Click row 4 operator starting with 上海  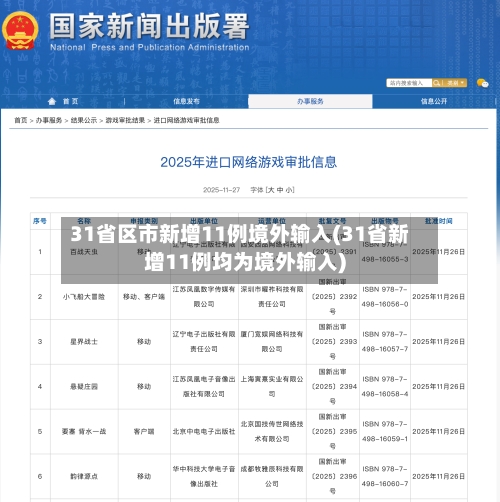point(272,387)
